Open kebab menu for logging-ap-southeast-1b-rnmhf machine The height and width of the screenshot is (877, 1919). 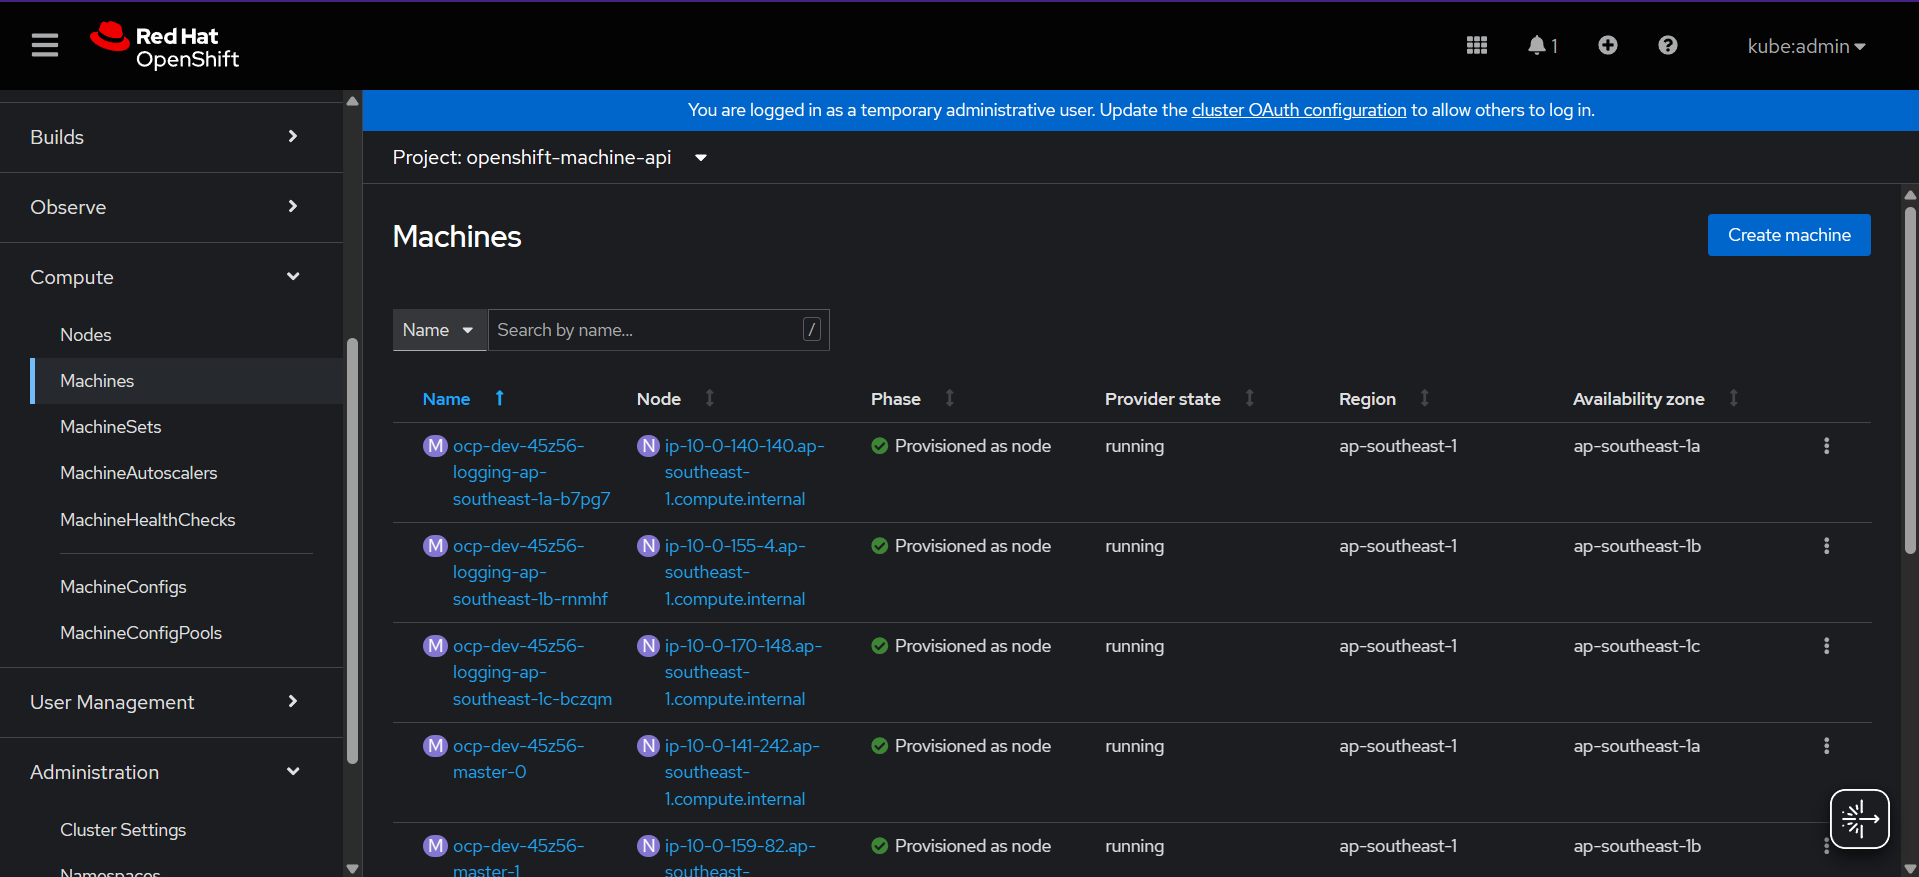pyautogui.click(x=1826, y=546)
